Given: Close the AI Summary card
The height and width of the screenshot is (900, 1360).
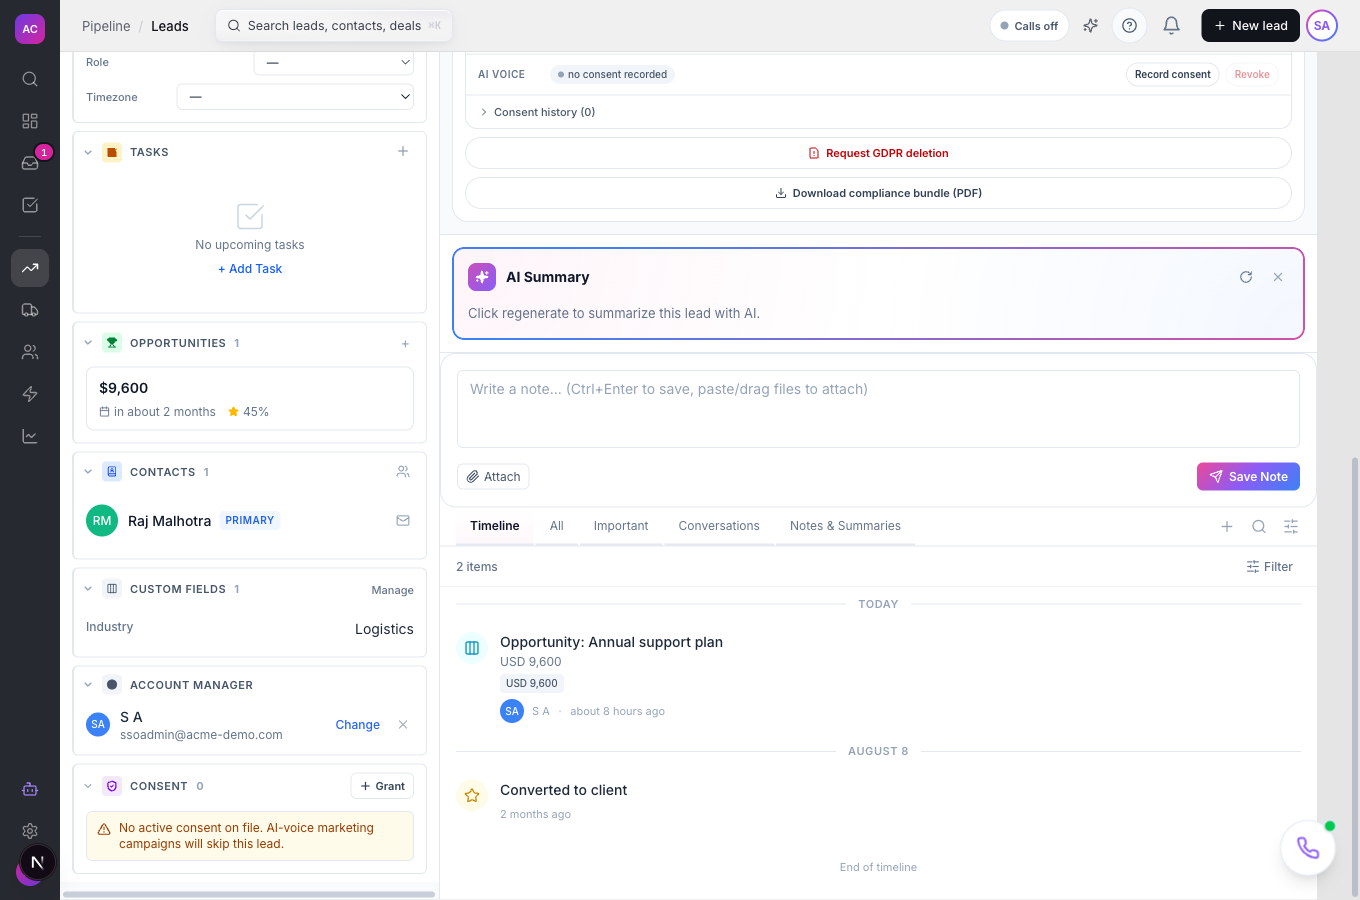Looking at the screenshot, I should click(x=1278, y=277).
